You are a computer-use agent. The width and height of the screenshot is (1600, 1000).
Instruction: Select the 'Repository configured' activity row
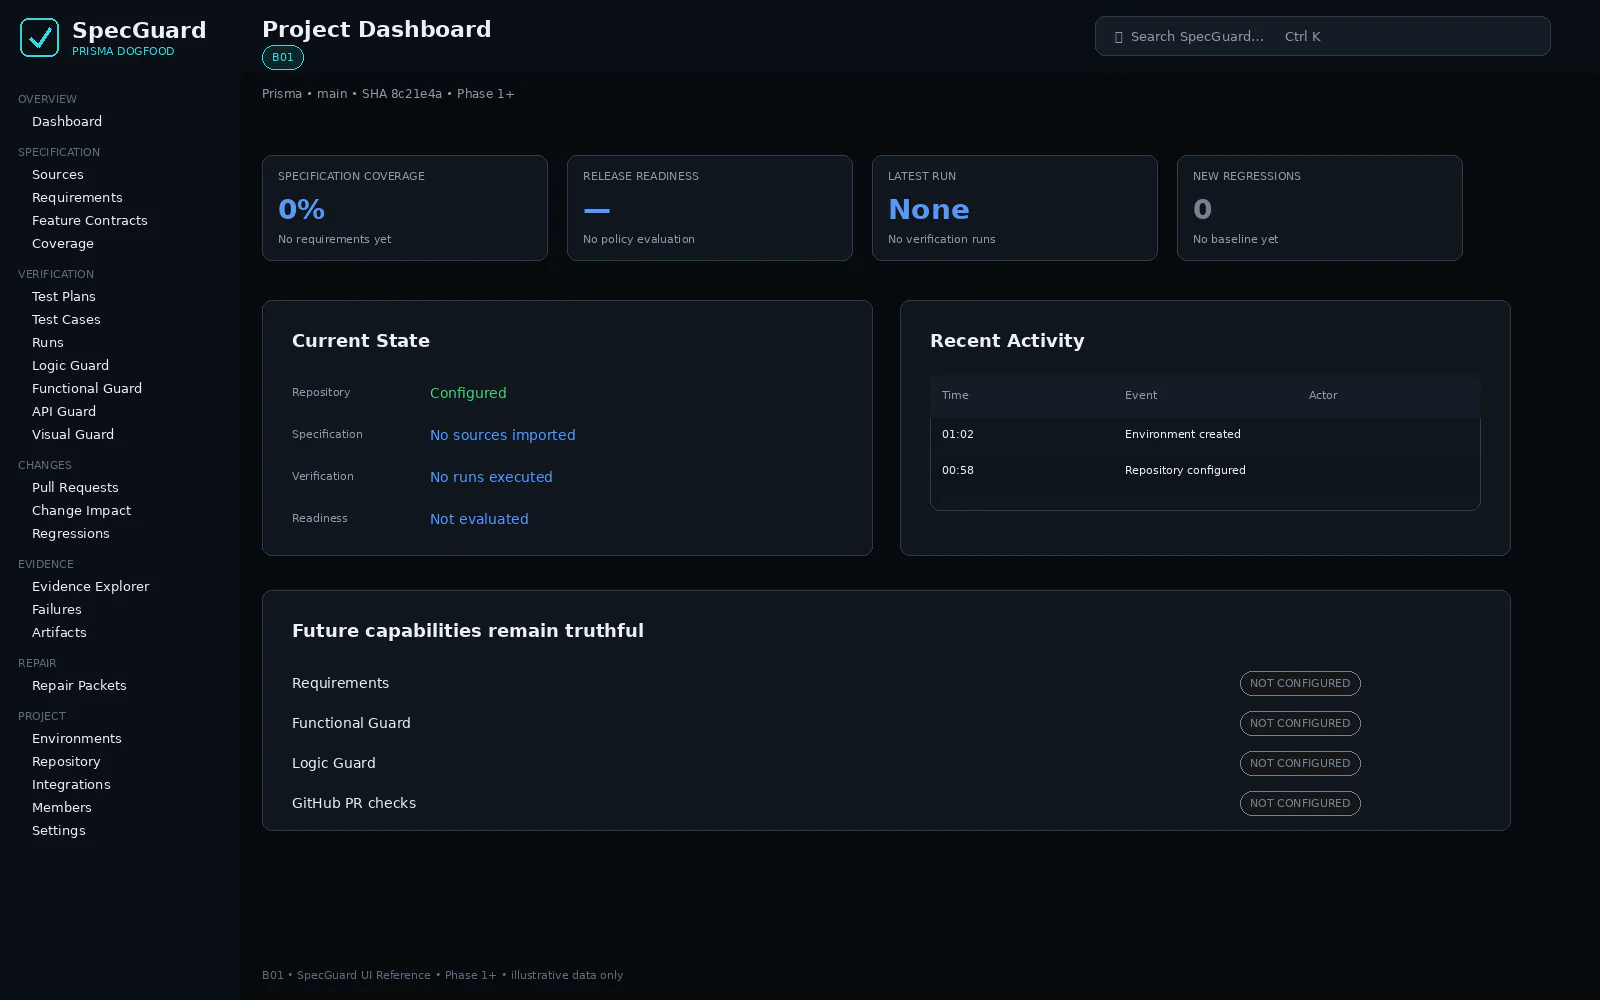(1205, 470)
